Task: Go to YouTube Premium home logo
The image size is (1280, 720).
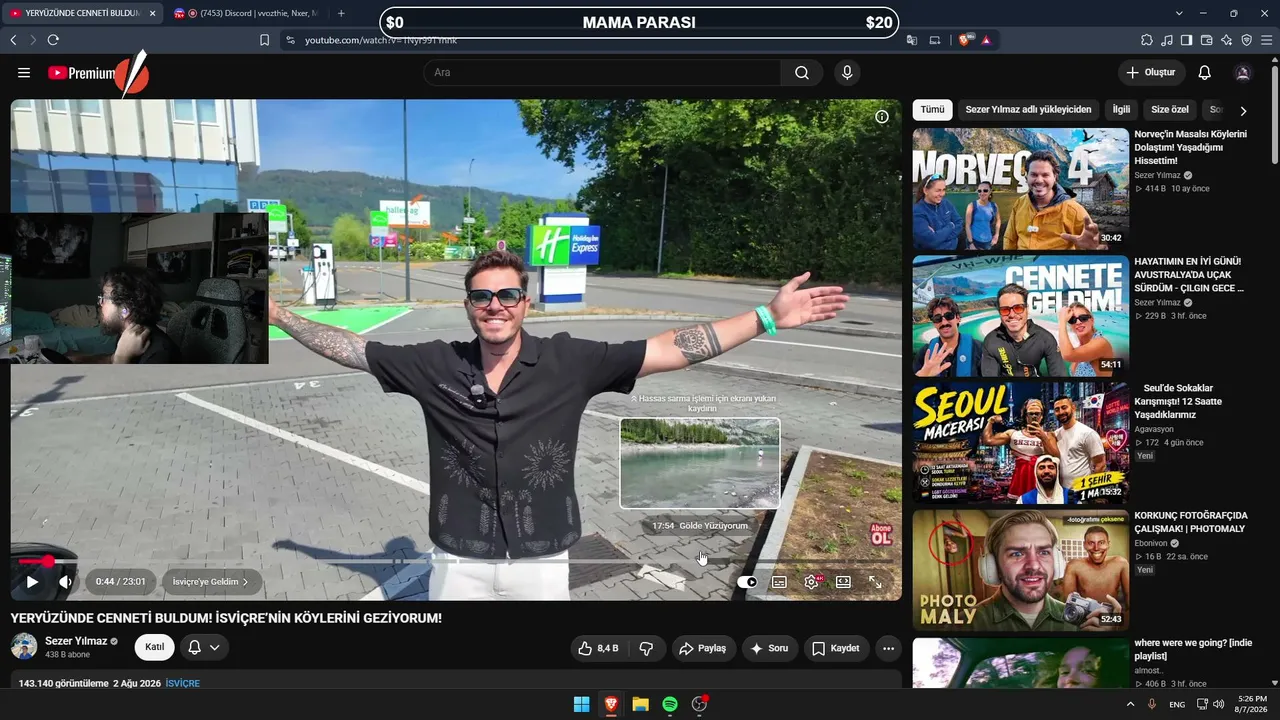Action: click(81, 73)
